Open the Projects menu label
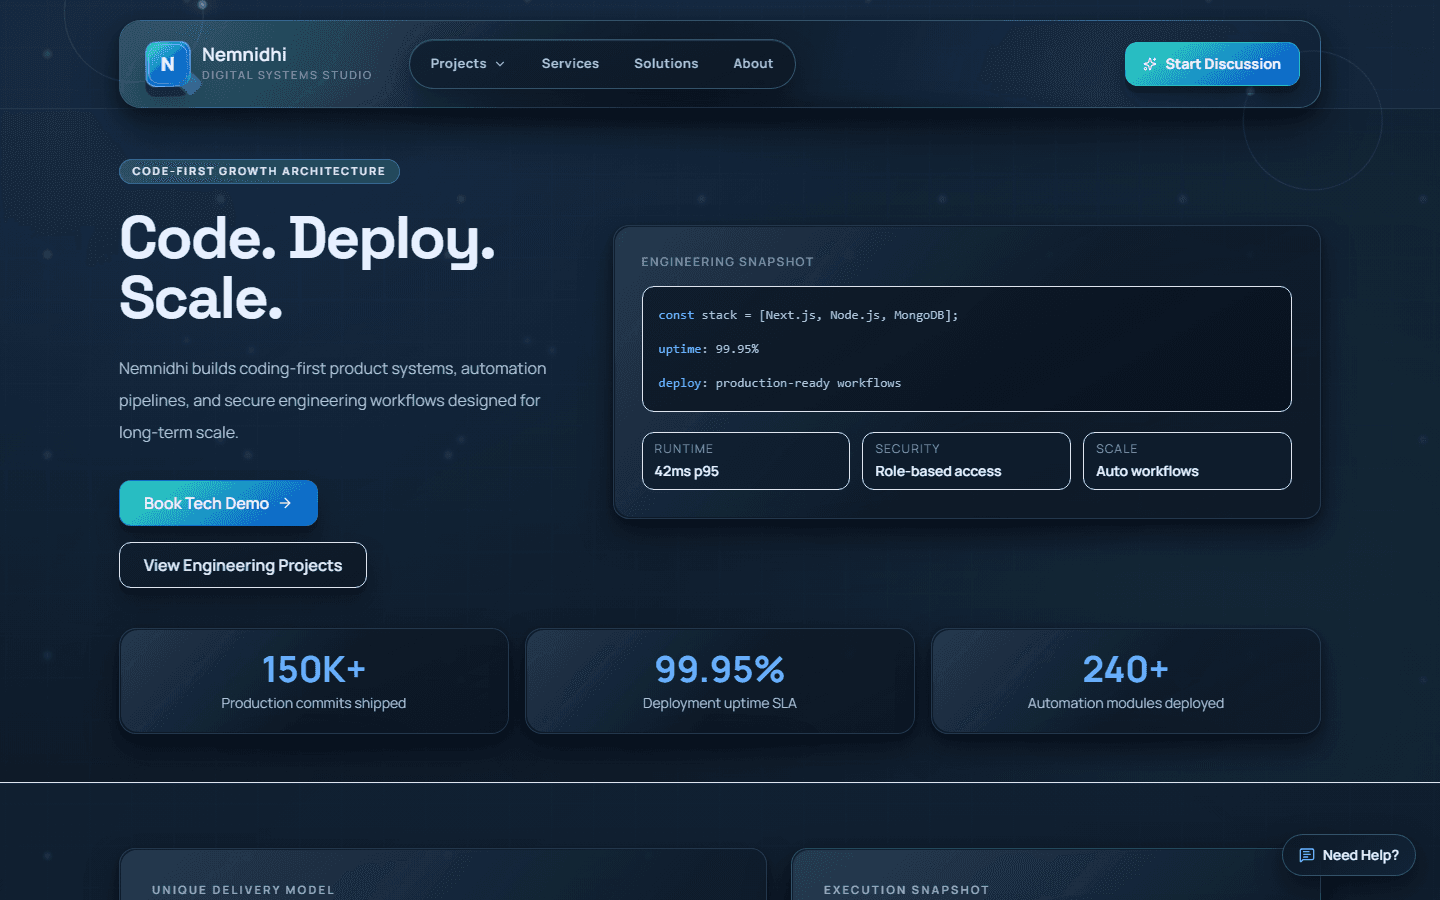 click(458, 64)
